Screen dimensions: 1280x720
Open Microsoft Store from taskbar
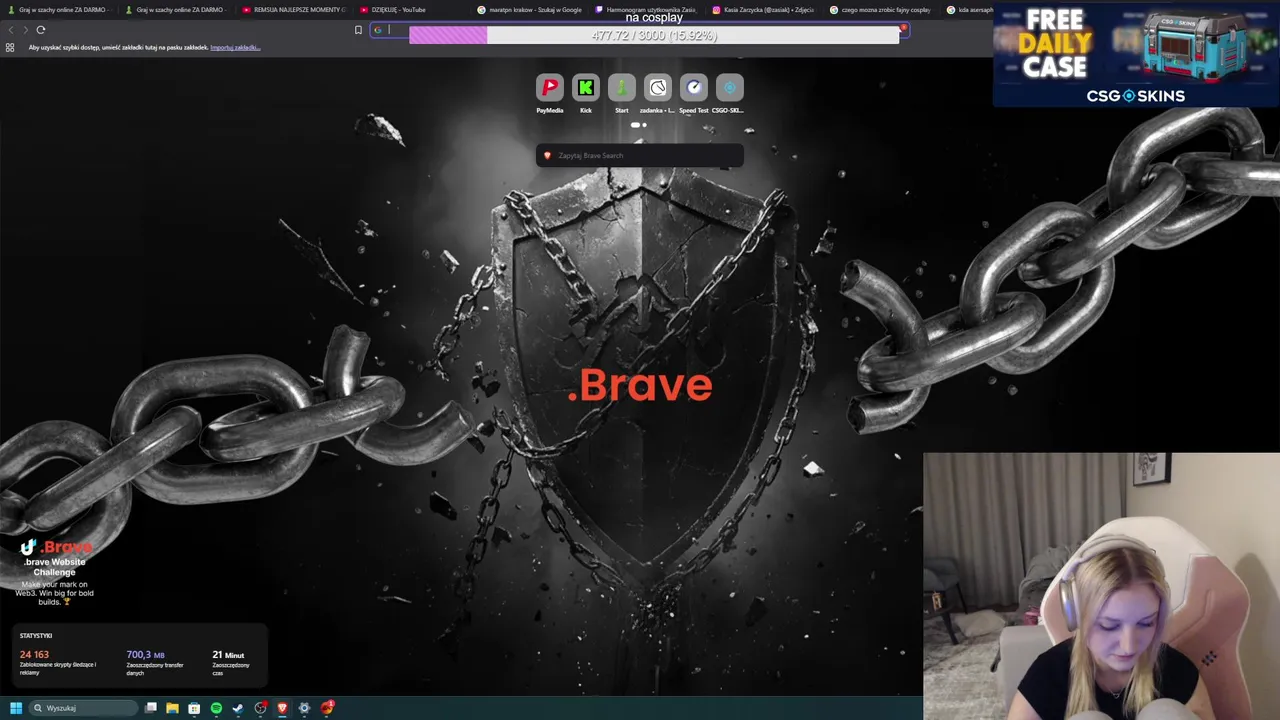pyautogui.click(x=194, y=708)
